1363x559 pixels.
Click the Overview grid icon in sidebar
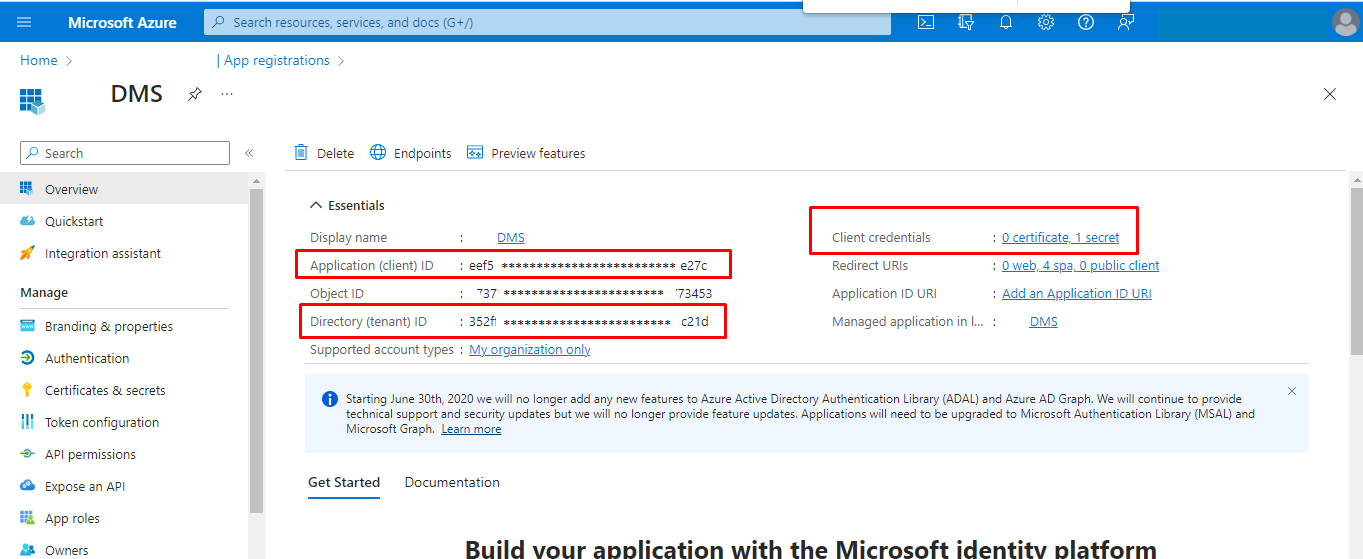[27, 189]
